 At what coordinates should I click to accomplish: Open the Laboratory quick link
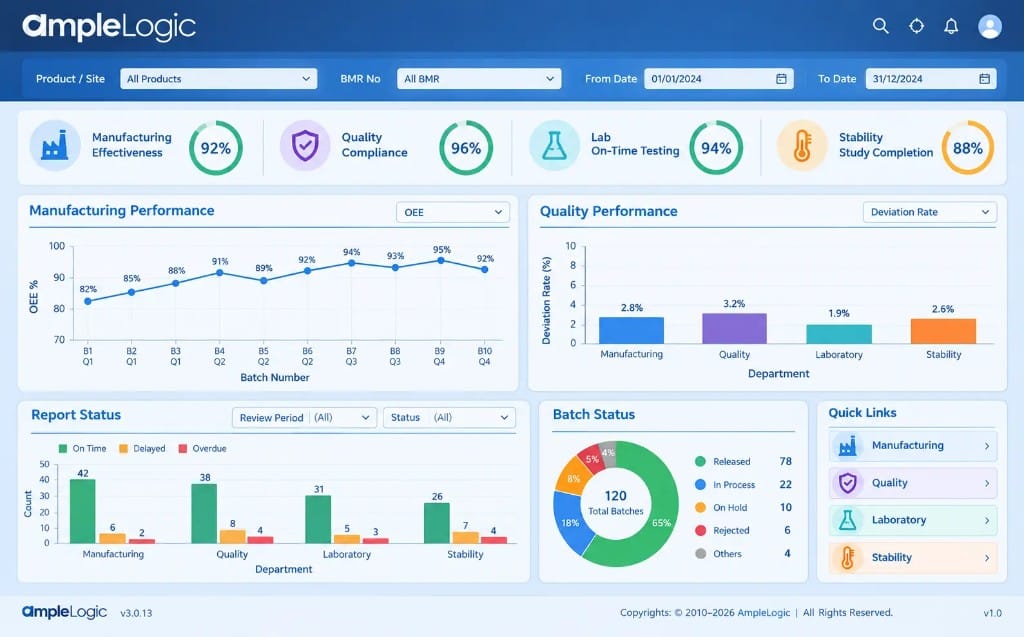(x=913, y=520)
